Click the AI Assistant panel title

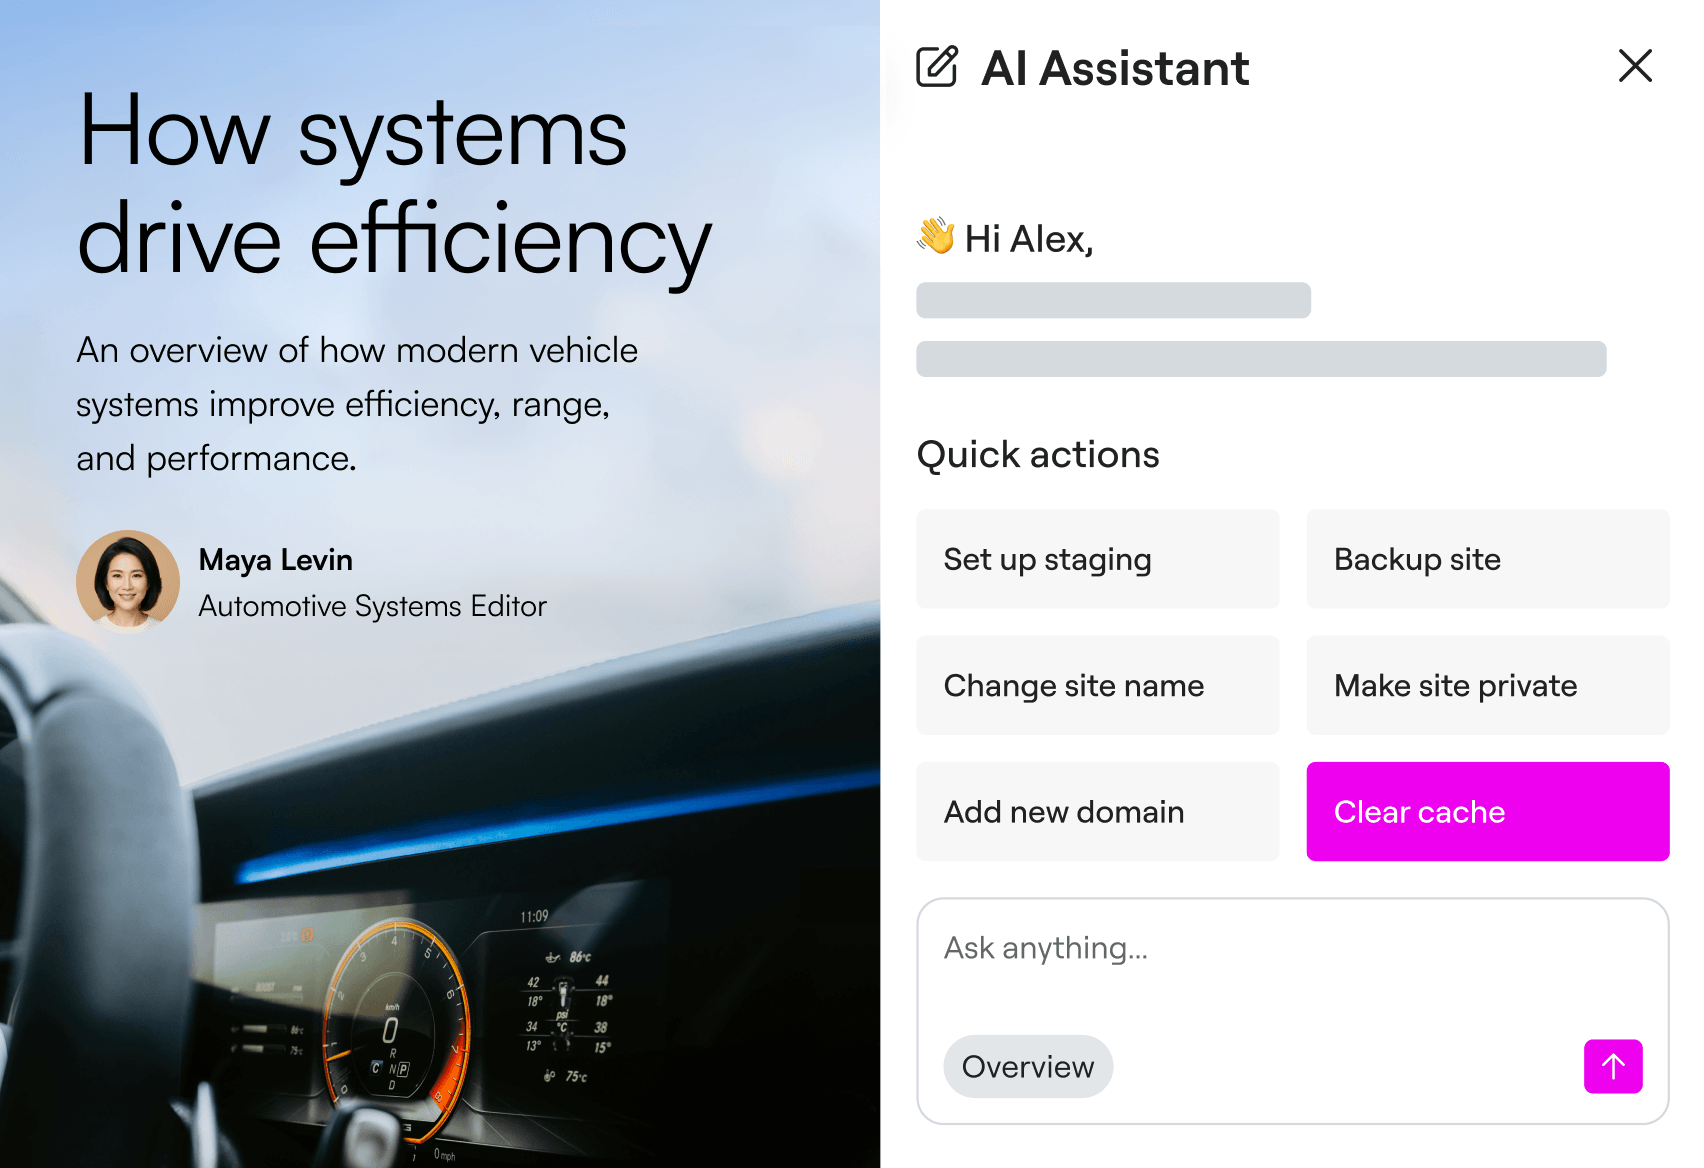coord(1114,68)
